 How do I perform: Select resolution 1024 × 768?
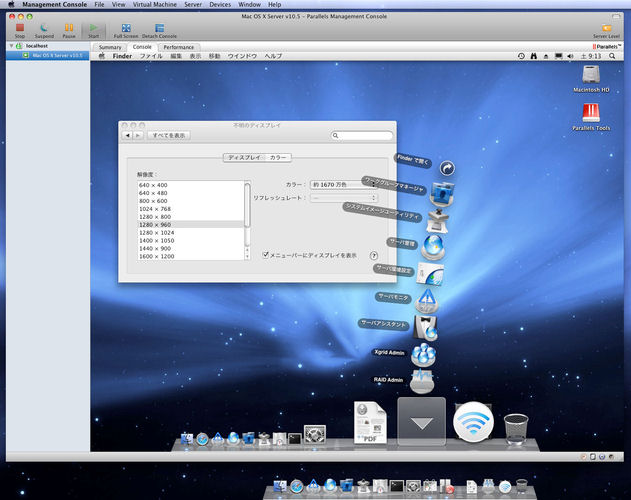[x=190, y=209]
